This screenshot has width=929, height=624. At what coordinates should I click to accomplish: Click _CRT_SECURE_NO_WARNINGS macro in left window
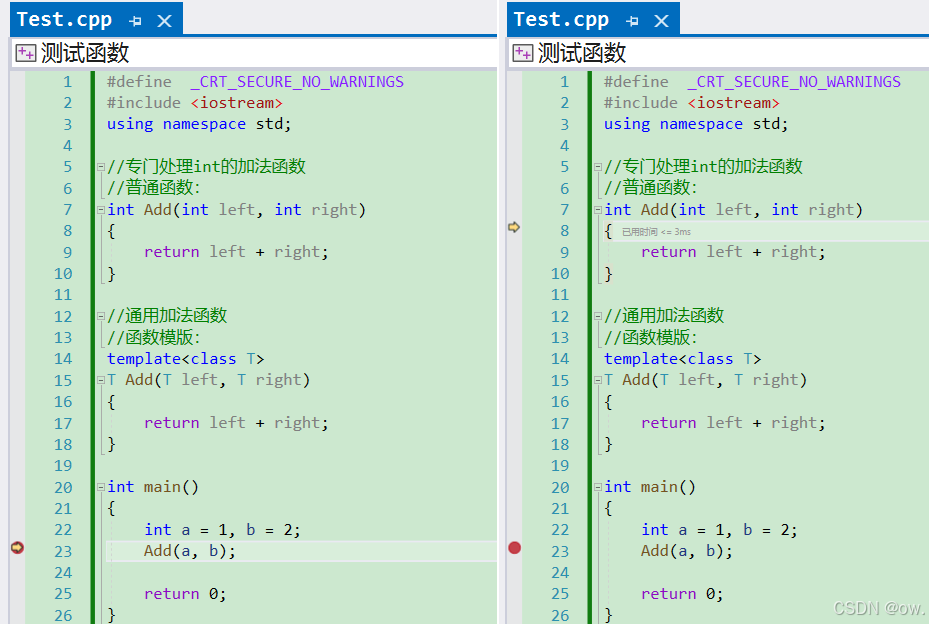click(x=297, y=82)
